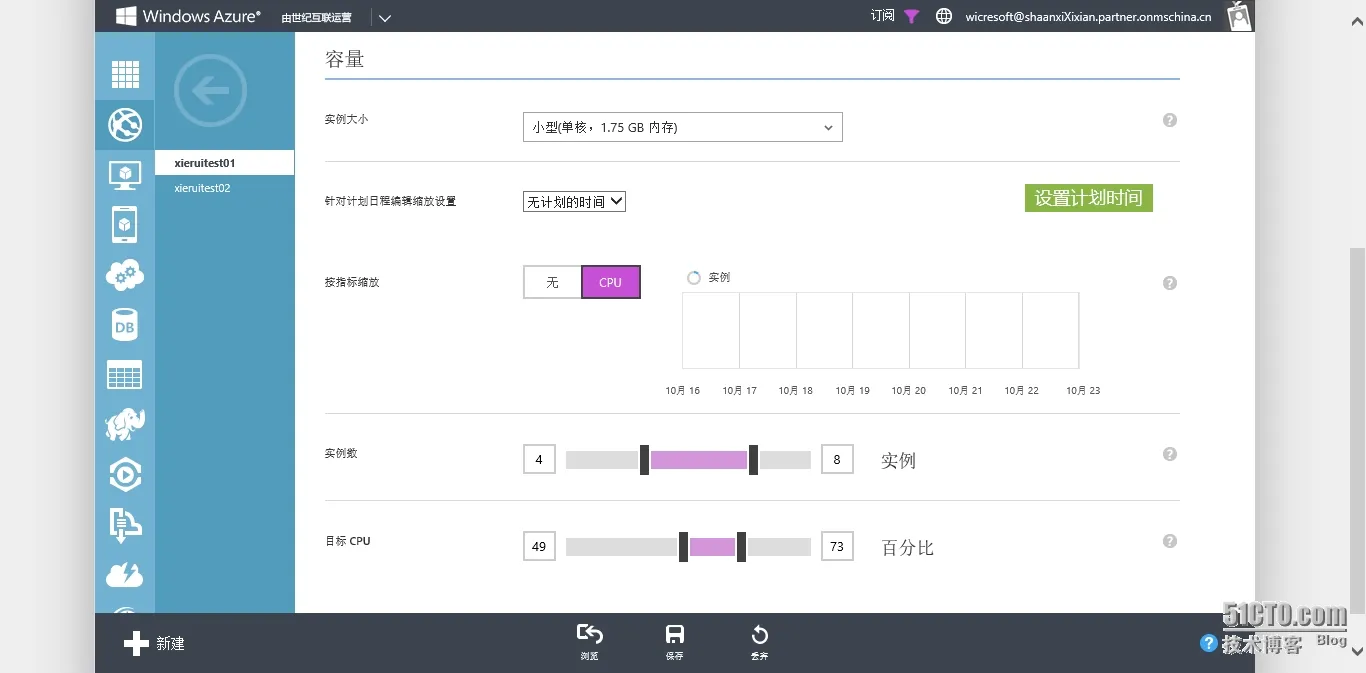Click the Browse toolbar button
Viewport: 1366px width, 673px height.
click(x=590, y=641)
